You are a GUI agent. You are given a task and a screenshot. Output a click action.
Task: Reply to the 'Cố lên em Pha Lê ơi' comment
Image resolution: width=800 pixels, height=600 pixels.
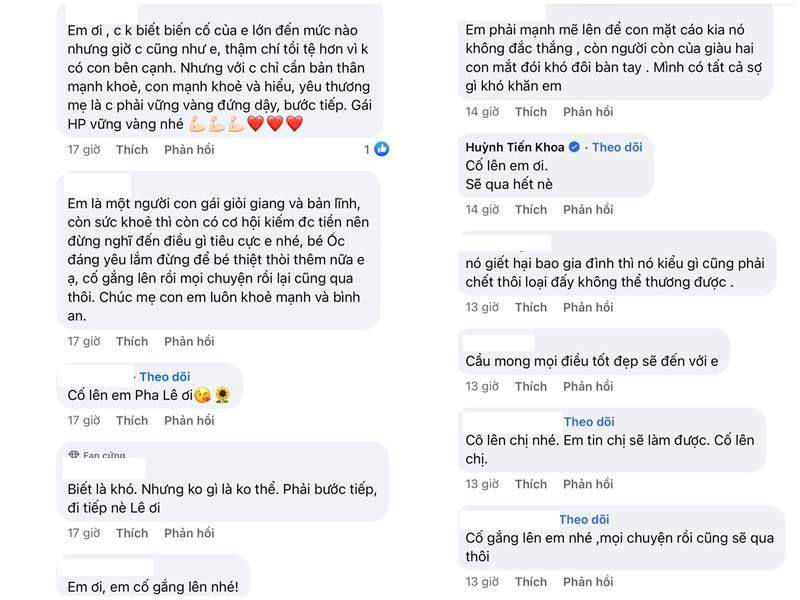tap(189, 420)
